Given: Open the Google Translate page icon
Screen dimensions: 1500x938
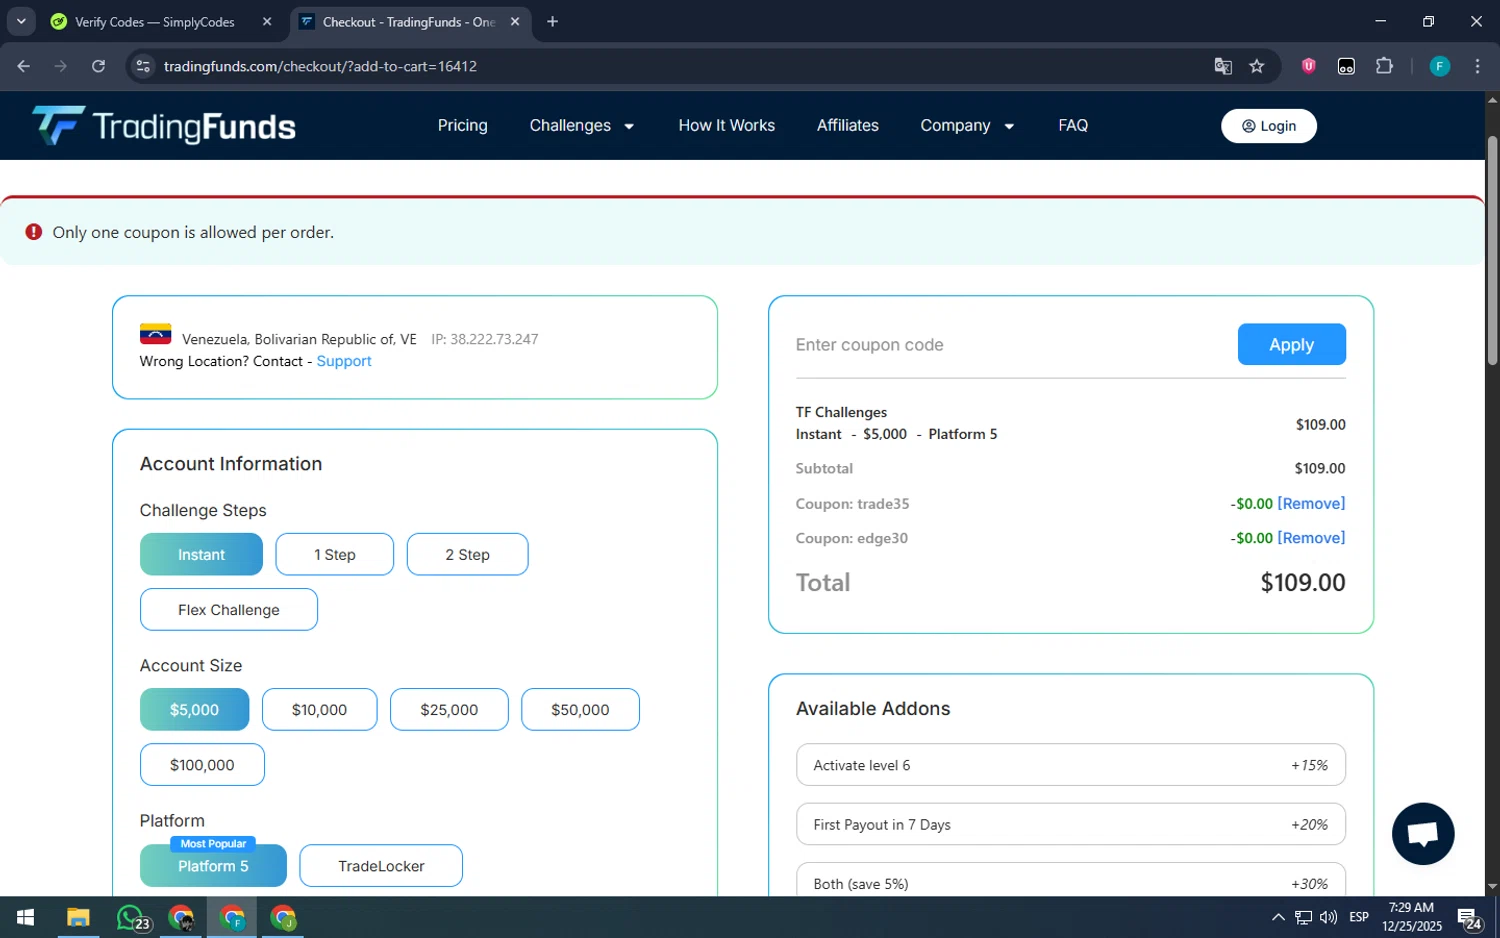Looking at the screenshot, I should tap(1222, 66).
